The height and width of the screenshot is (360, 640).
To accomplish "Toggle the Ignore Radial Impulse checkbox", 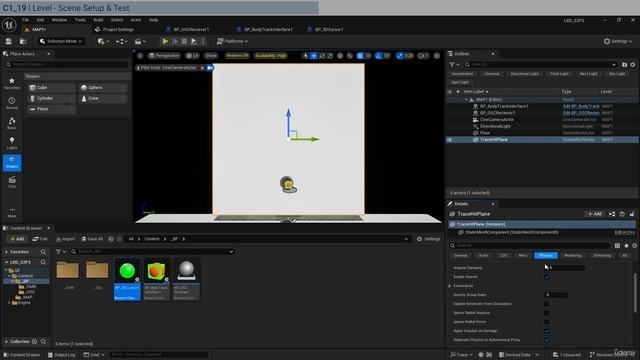I will [x=547, y=313].
